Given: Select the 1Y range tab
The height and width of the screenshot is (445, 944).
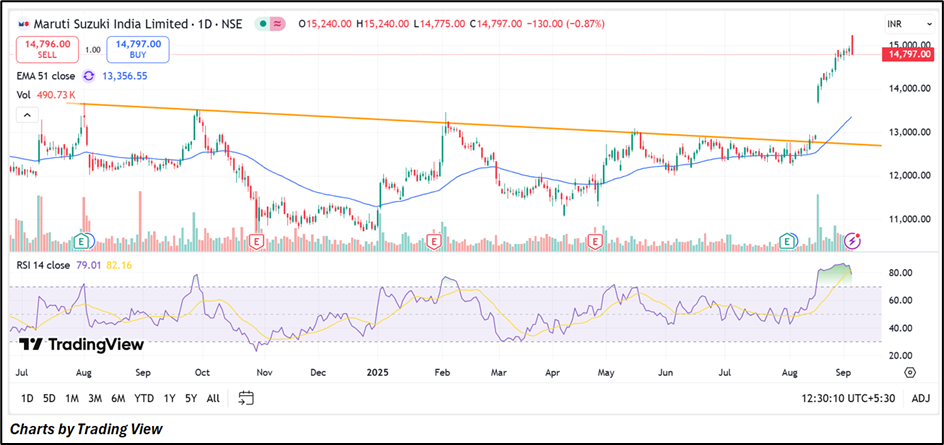Looking at the screenshot, I should [170, 398].
